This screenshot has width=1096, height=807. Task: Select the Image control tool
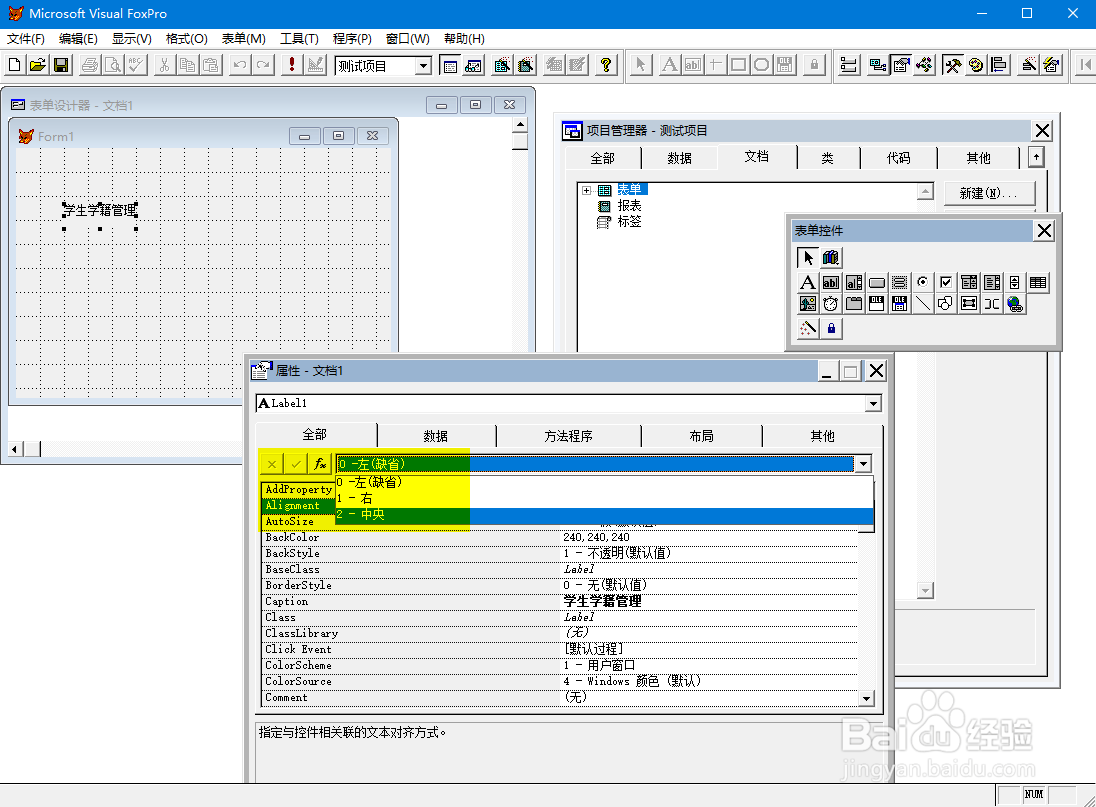[808, 304]
